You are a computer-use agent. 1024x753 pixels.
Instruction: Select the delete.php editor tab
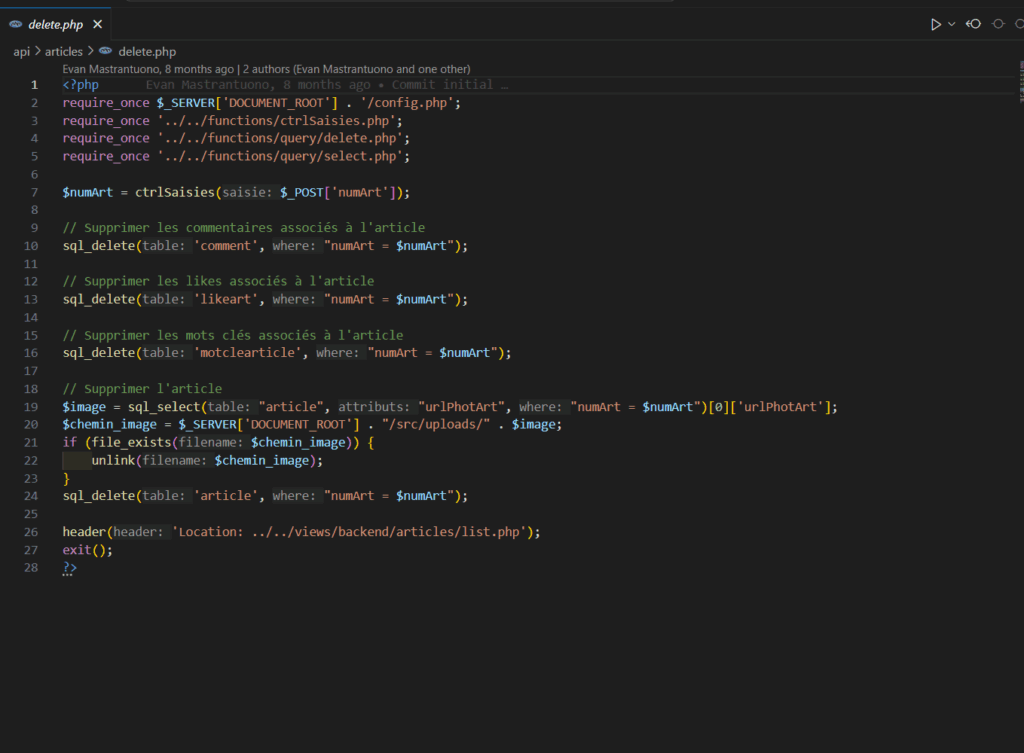pos(55,23)
